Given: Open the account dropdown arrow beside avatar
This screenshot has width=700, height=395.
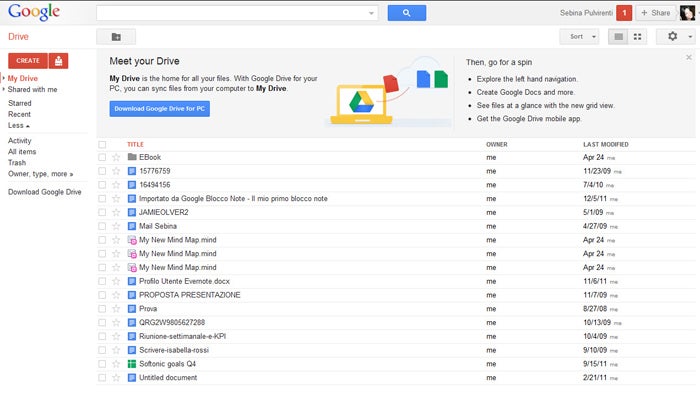Looking at the screenshot, I should (698, 13).
